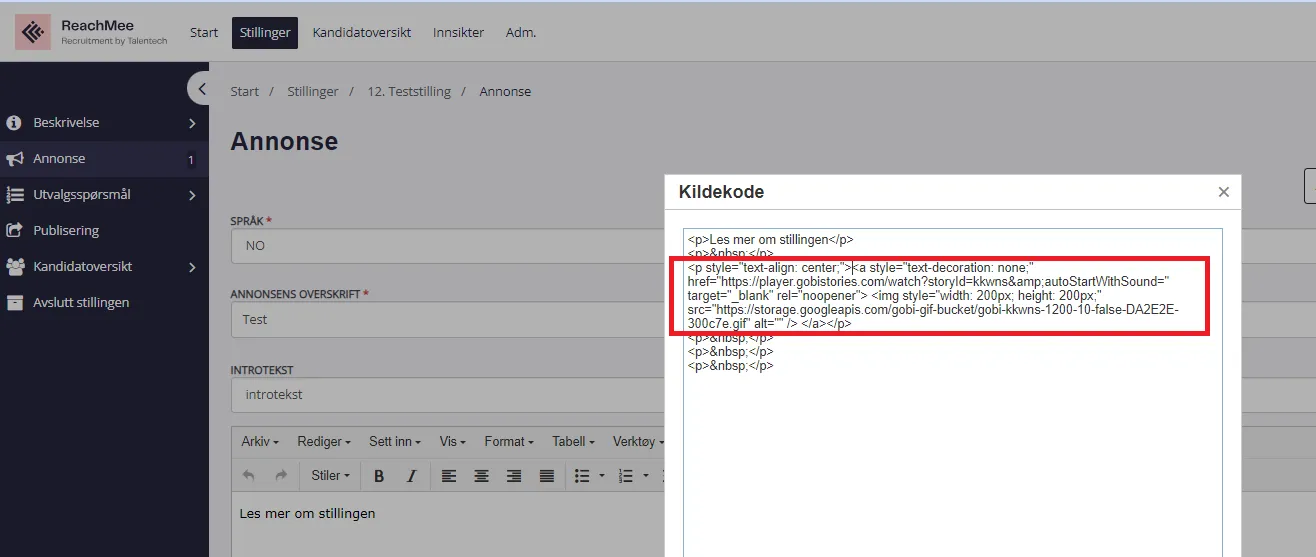
Task: Switch to the Kandidatoversikt top tab
Action: (361, 32)
